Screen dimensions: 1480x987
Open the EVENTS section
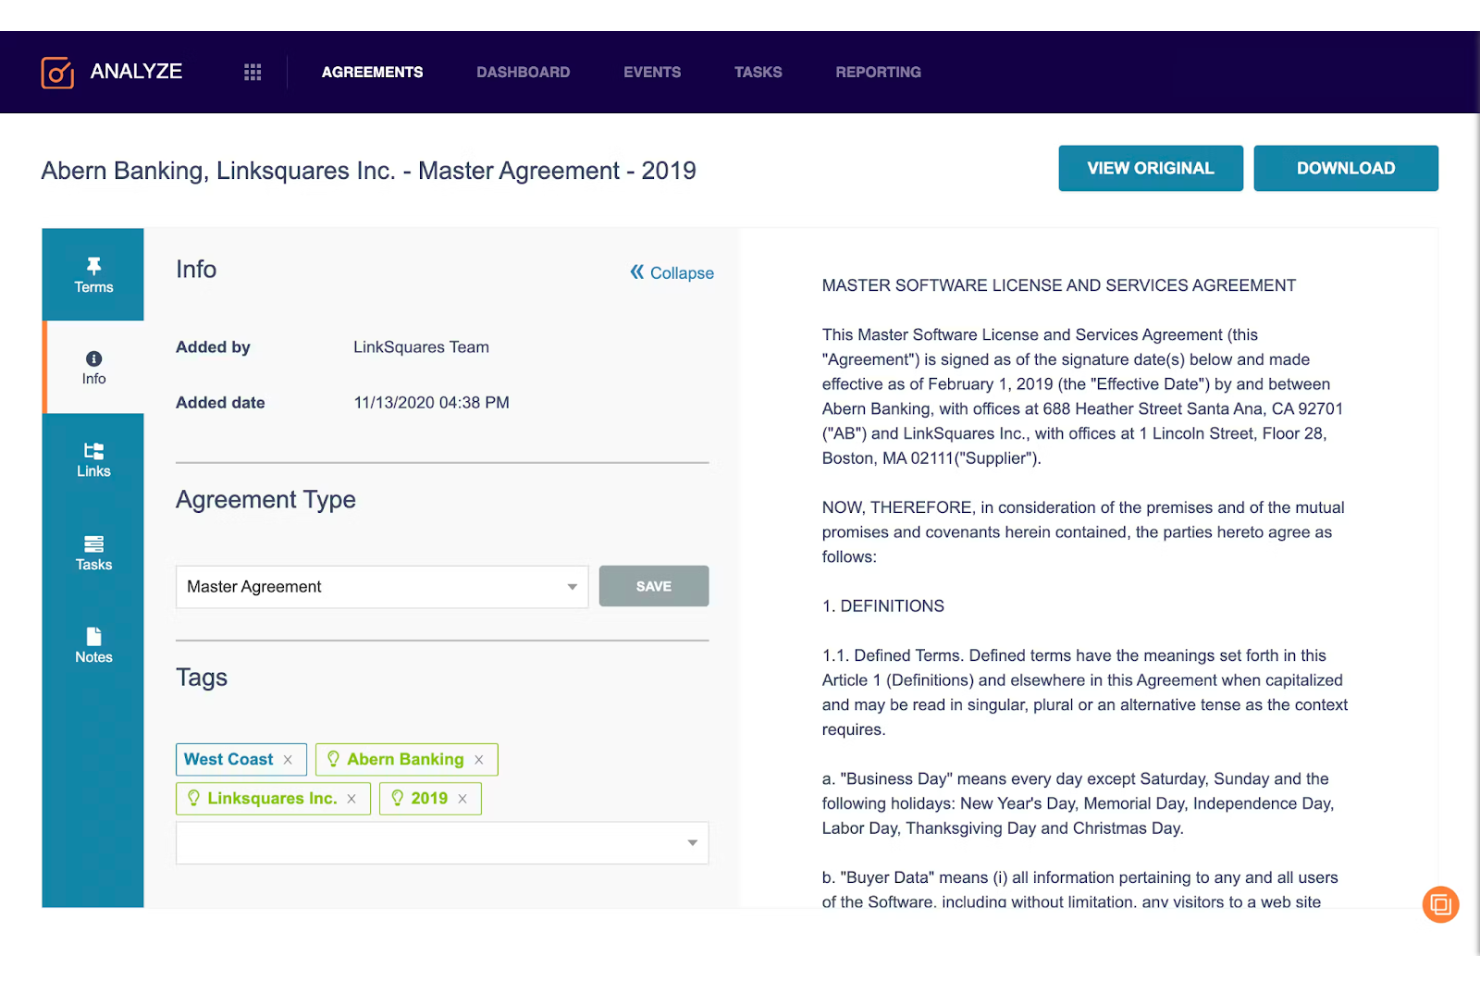[652, 71]
